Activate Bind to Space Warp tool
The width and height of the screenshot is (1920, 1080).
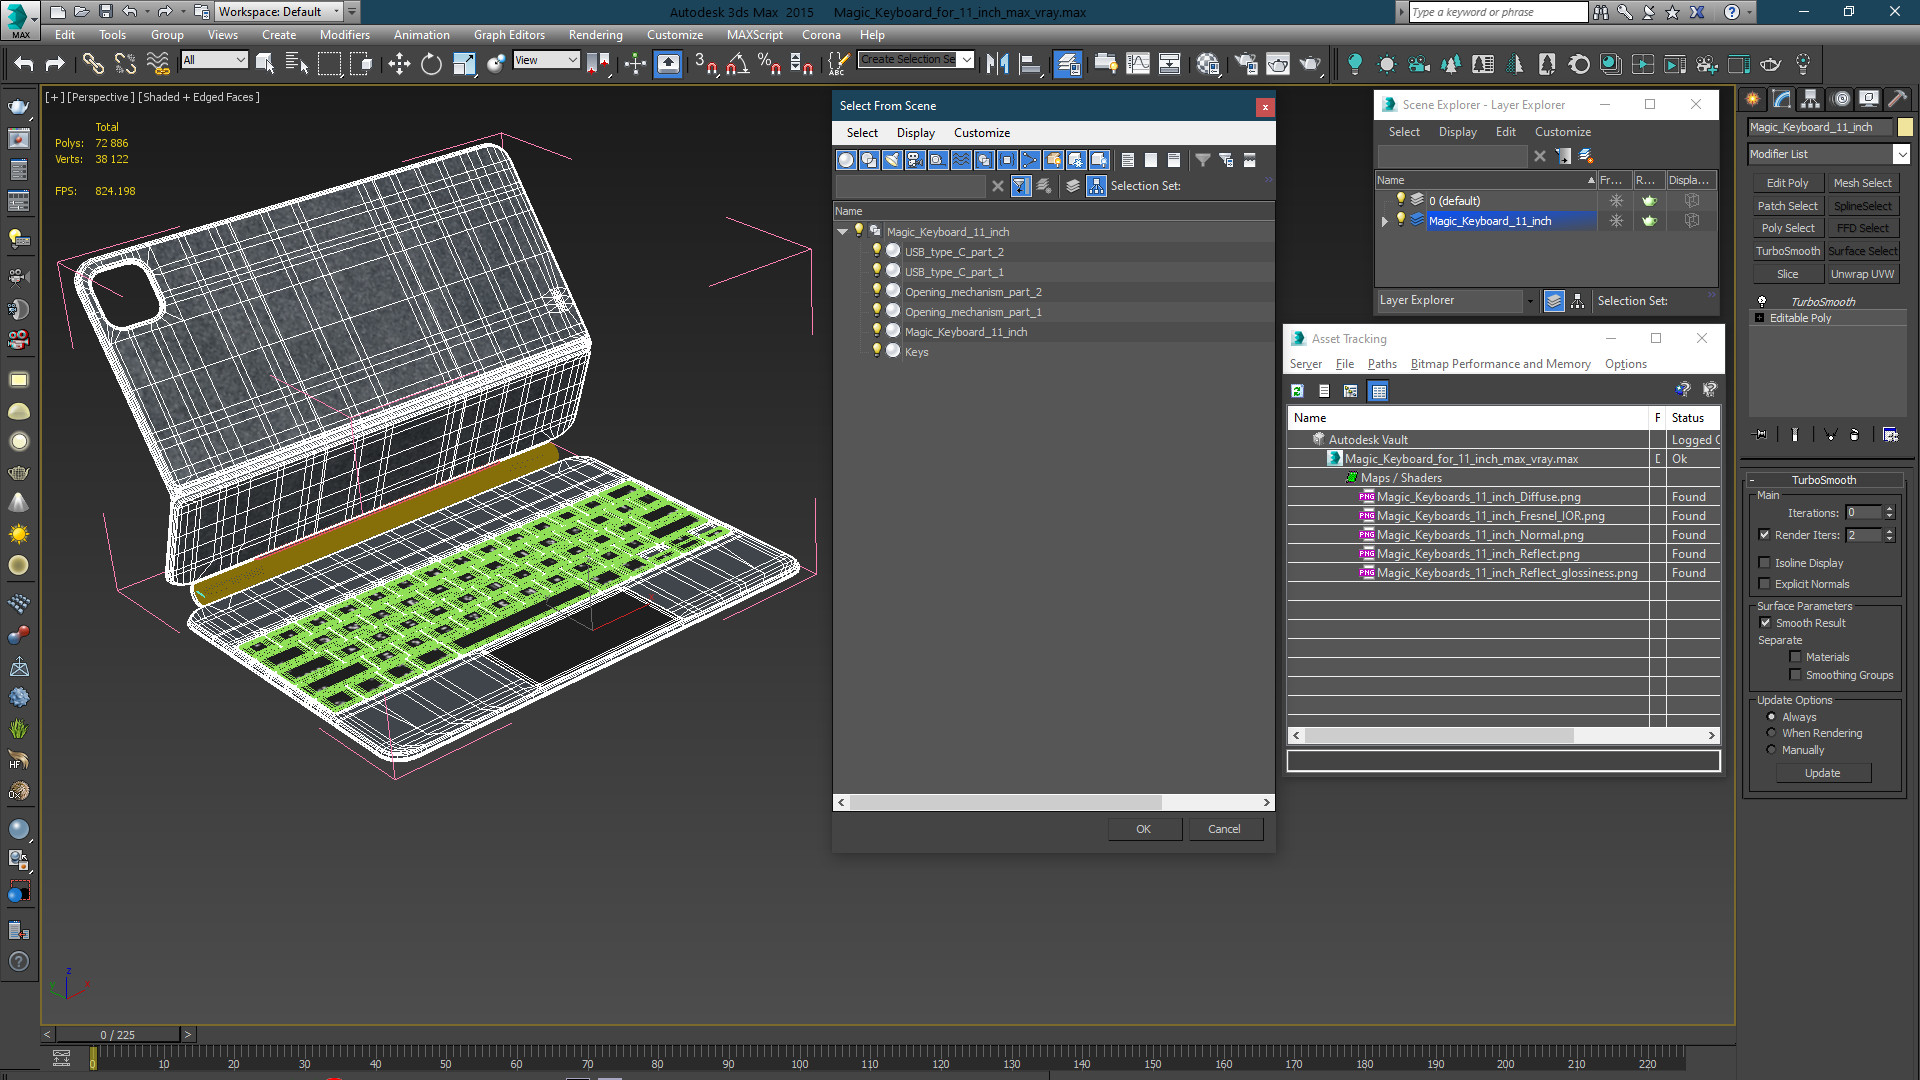[158, 64]
